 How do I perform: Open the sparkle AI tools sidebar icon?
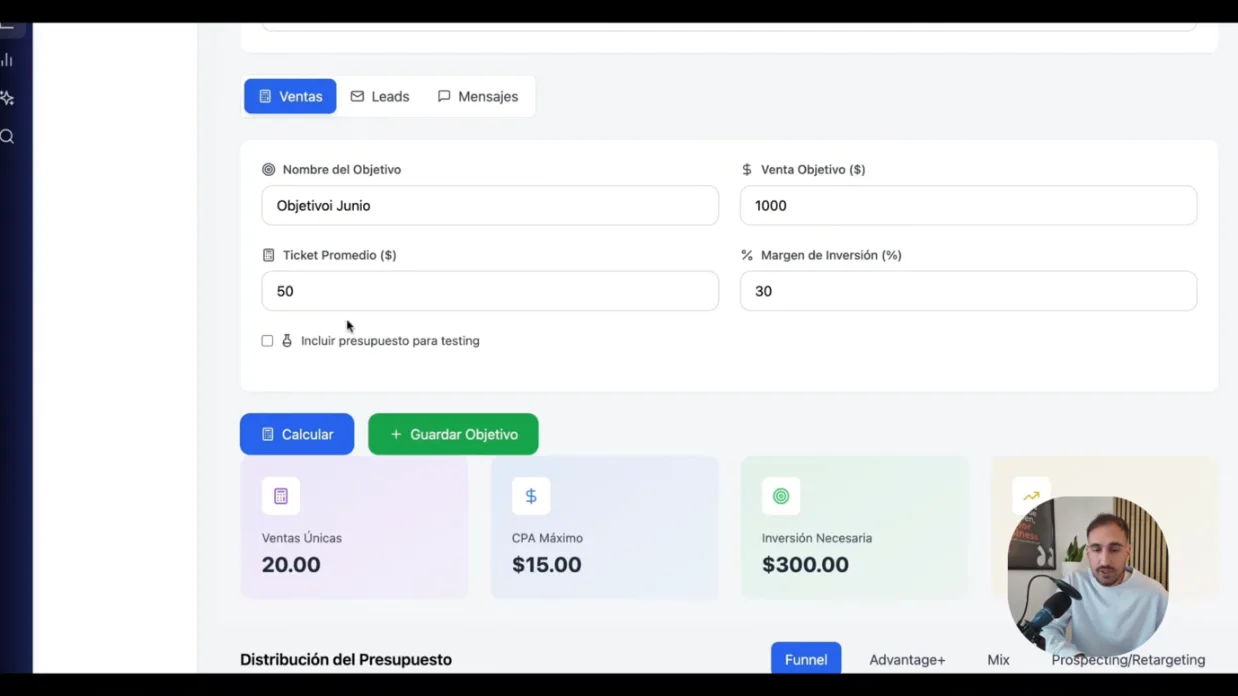[x=7, y=98]
